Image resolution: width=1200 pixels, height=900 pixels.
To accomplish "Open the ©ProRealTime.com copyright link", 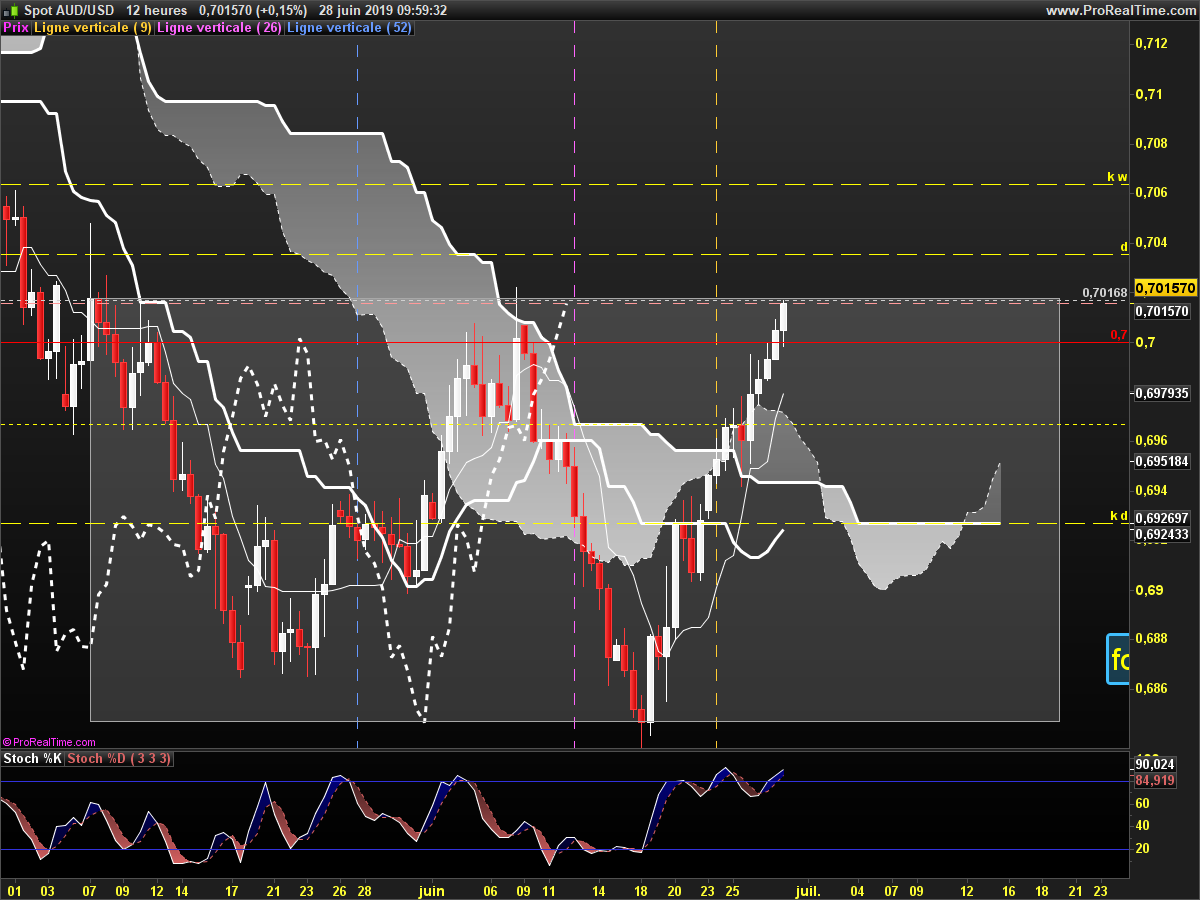I will pyautogui.click(x=49, y=742).
